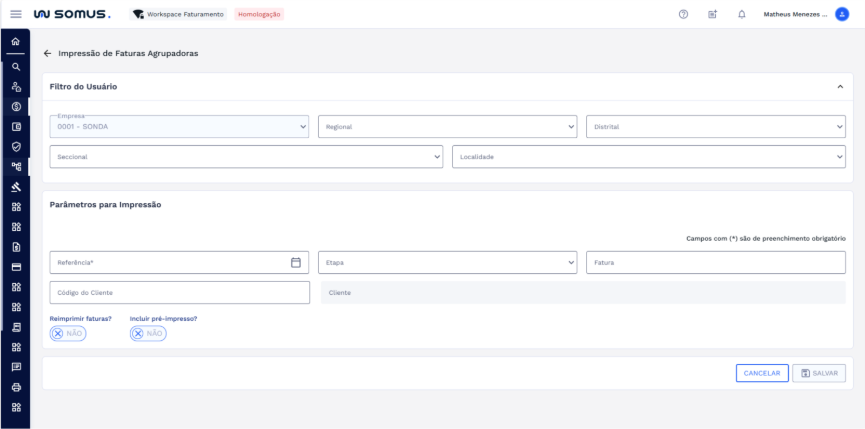Click the printer icon in sidebar
The height and width of the screenshot is (429, 865).
[15, 386]
